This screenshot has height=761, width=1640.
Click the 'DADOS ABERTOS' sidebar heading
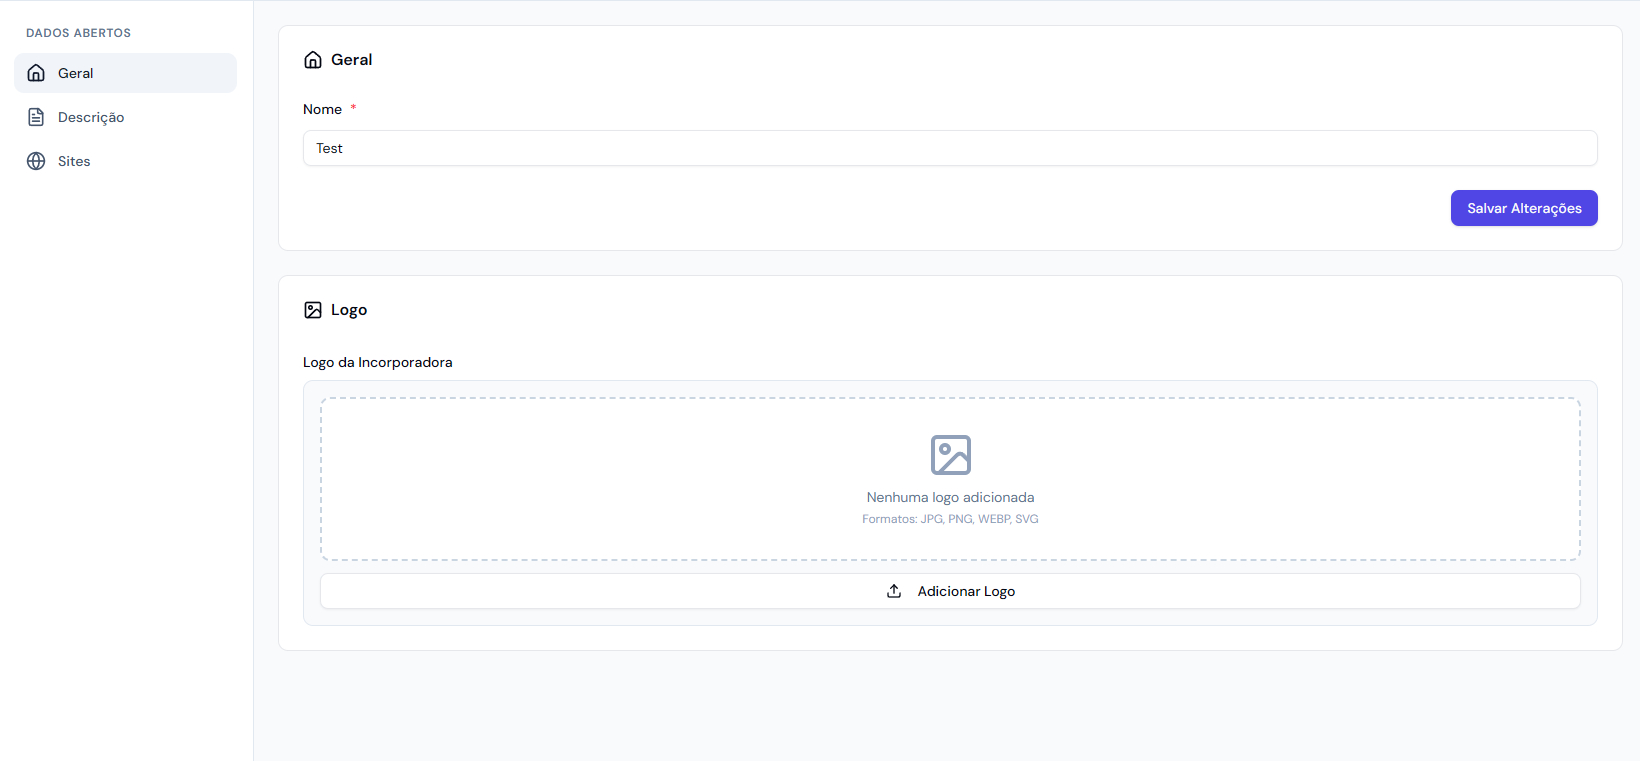pyautogui.click(x=78, y=33)
